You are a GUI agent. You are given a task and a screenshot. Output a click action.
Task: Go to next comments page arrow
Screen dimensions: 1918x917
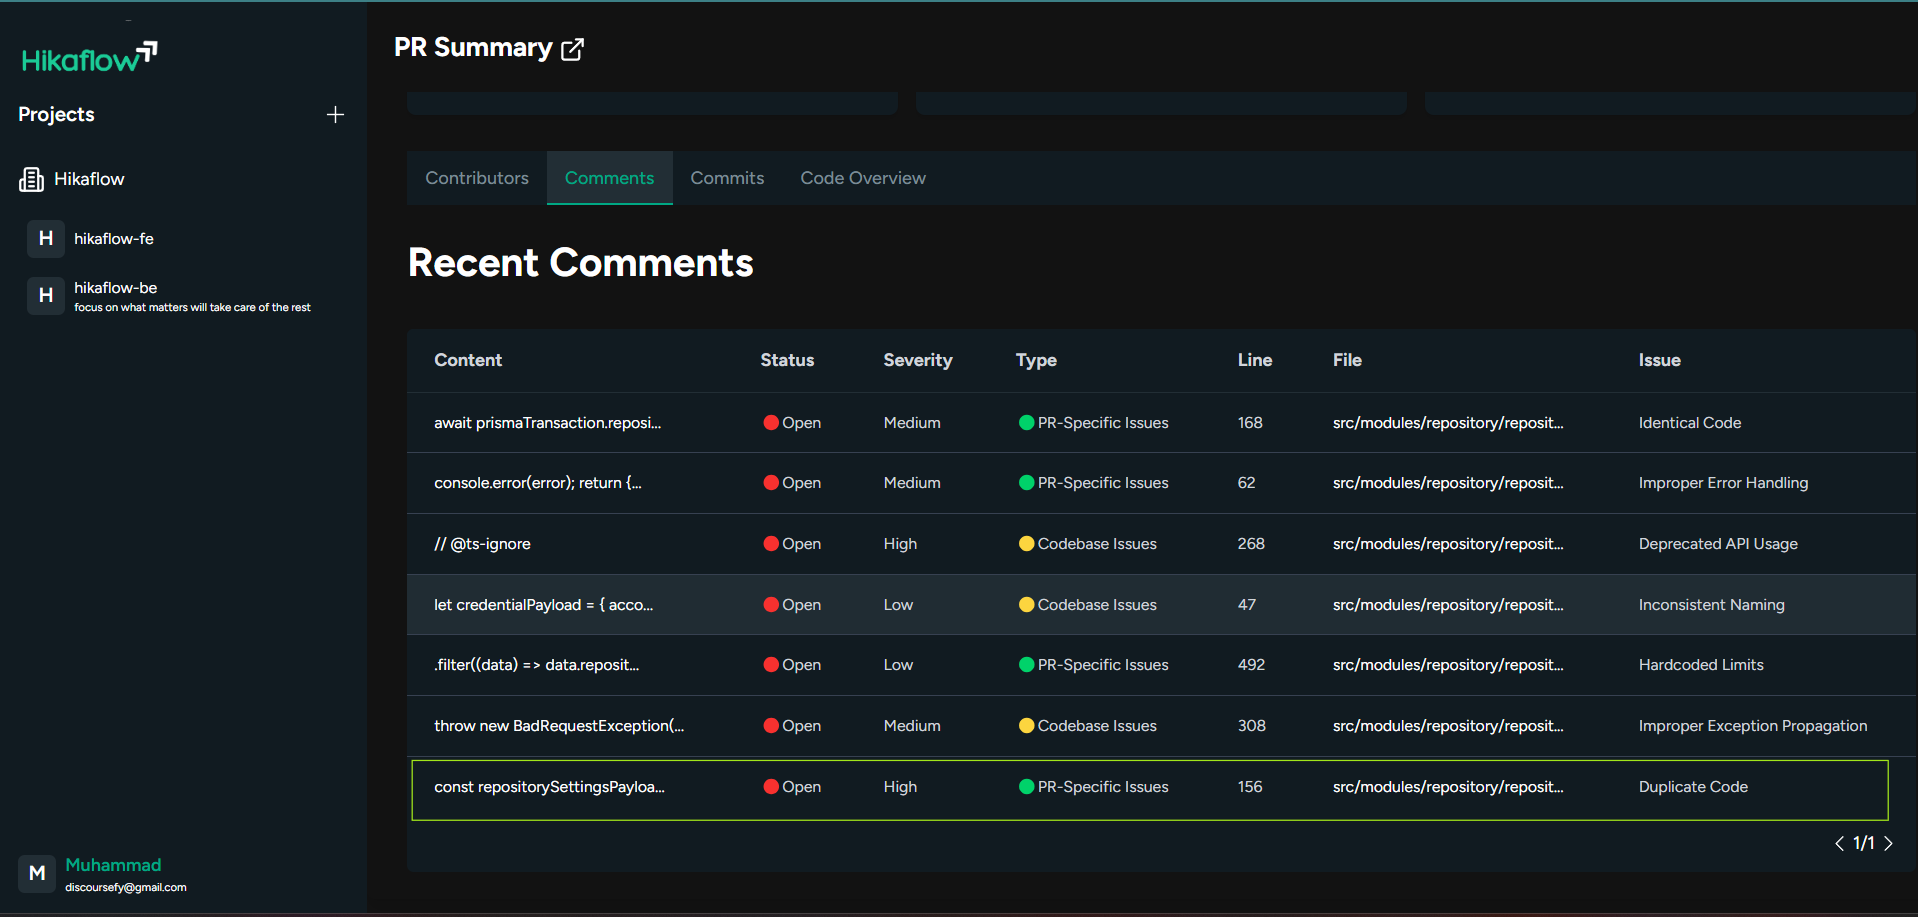pyautogui.click(x=1888, y=844)
